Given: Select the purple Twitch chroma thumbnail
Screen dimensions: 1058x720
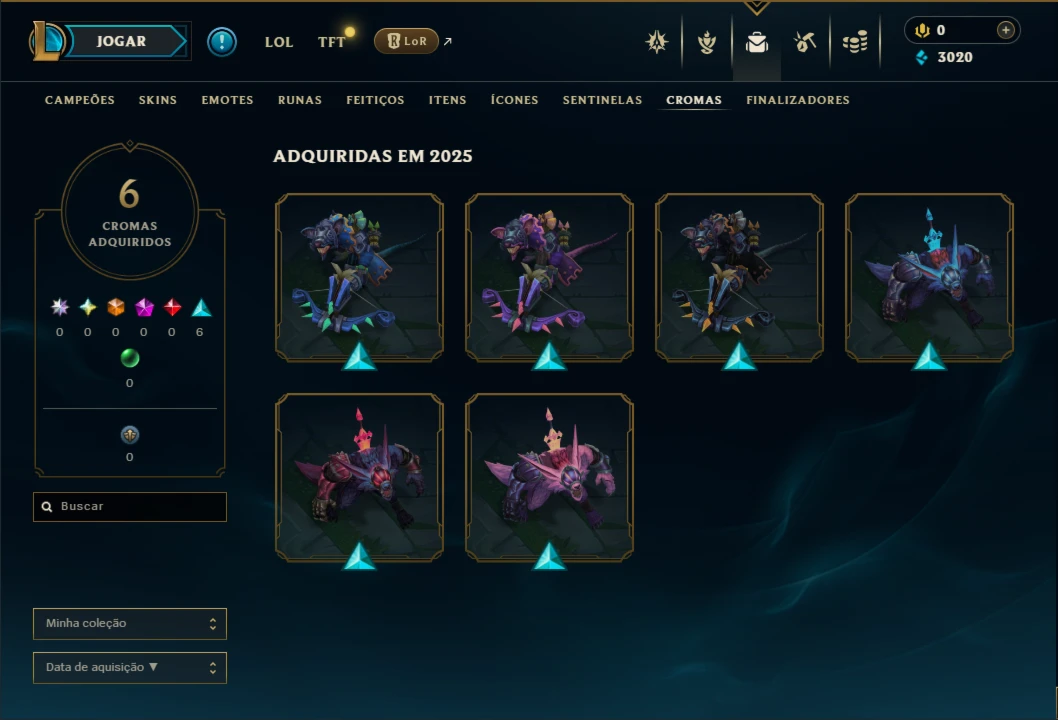Looking at the screenshot, I should click(x=549, y=278).
